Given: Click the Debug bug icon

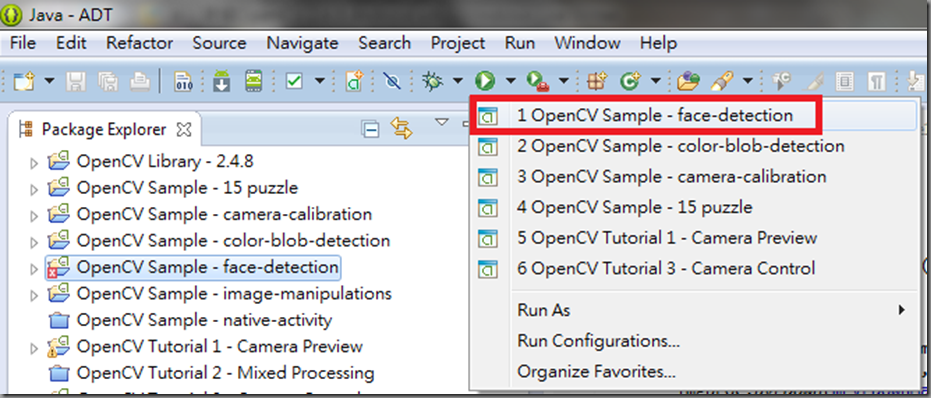Looking at the screenshot, I should point(433,81).
